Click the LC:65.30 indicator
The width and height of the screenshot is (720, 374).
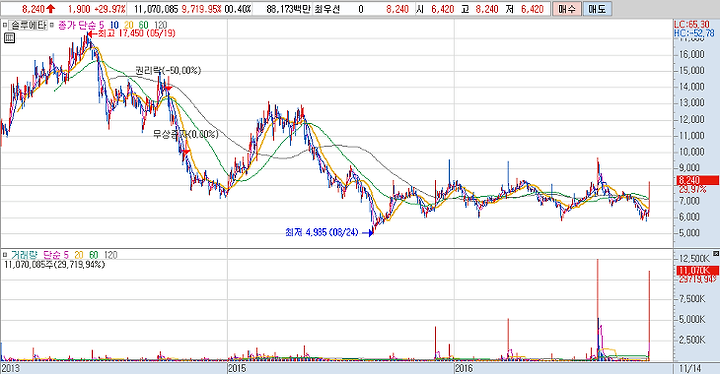tap(692, 24)
